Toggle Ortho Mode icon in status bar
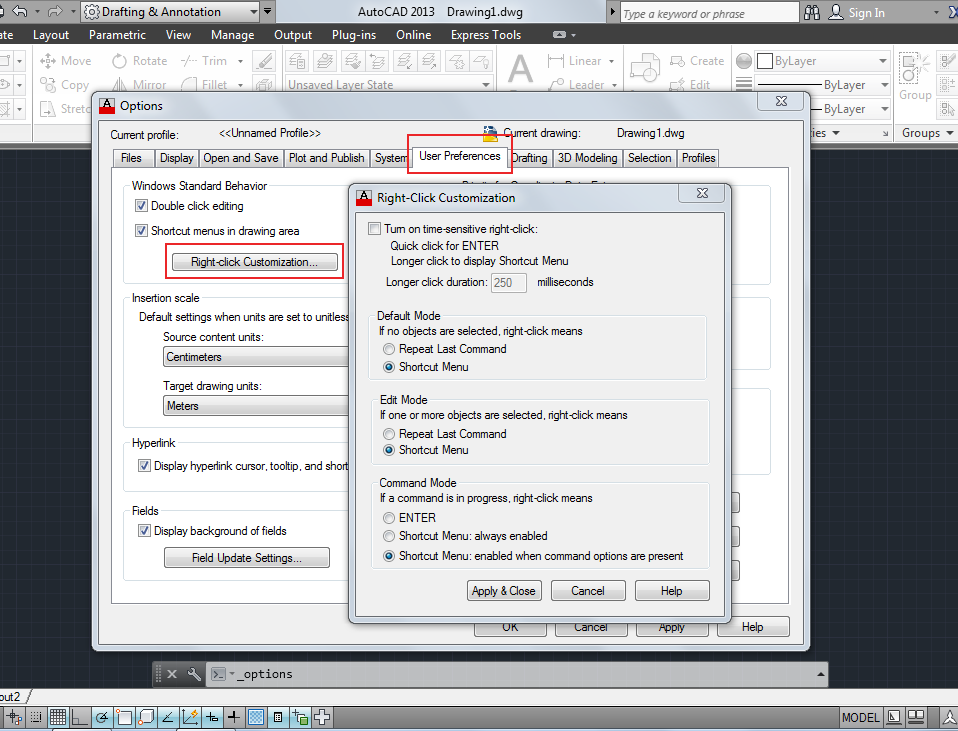 click(80, 718)
